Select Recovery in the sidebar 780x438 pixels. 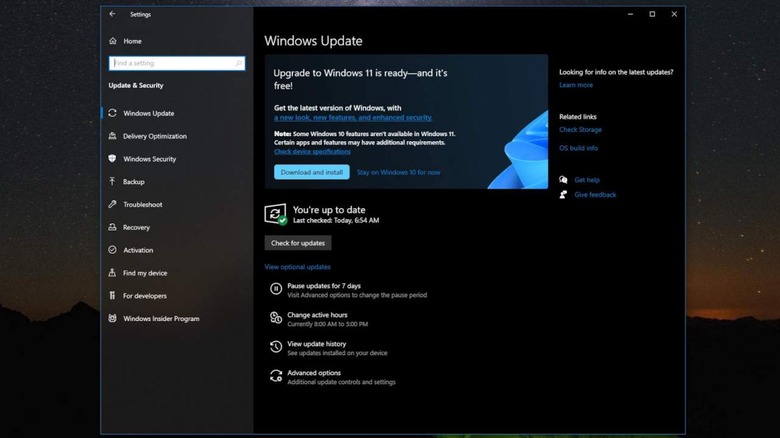[x=136, y=228]
